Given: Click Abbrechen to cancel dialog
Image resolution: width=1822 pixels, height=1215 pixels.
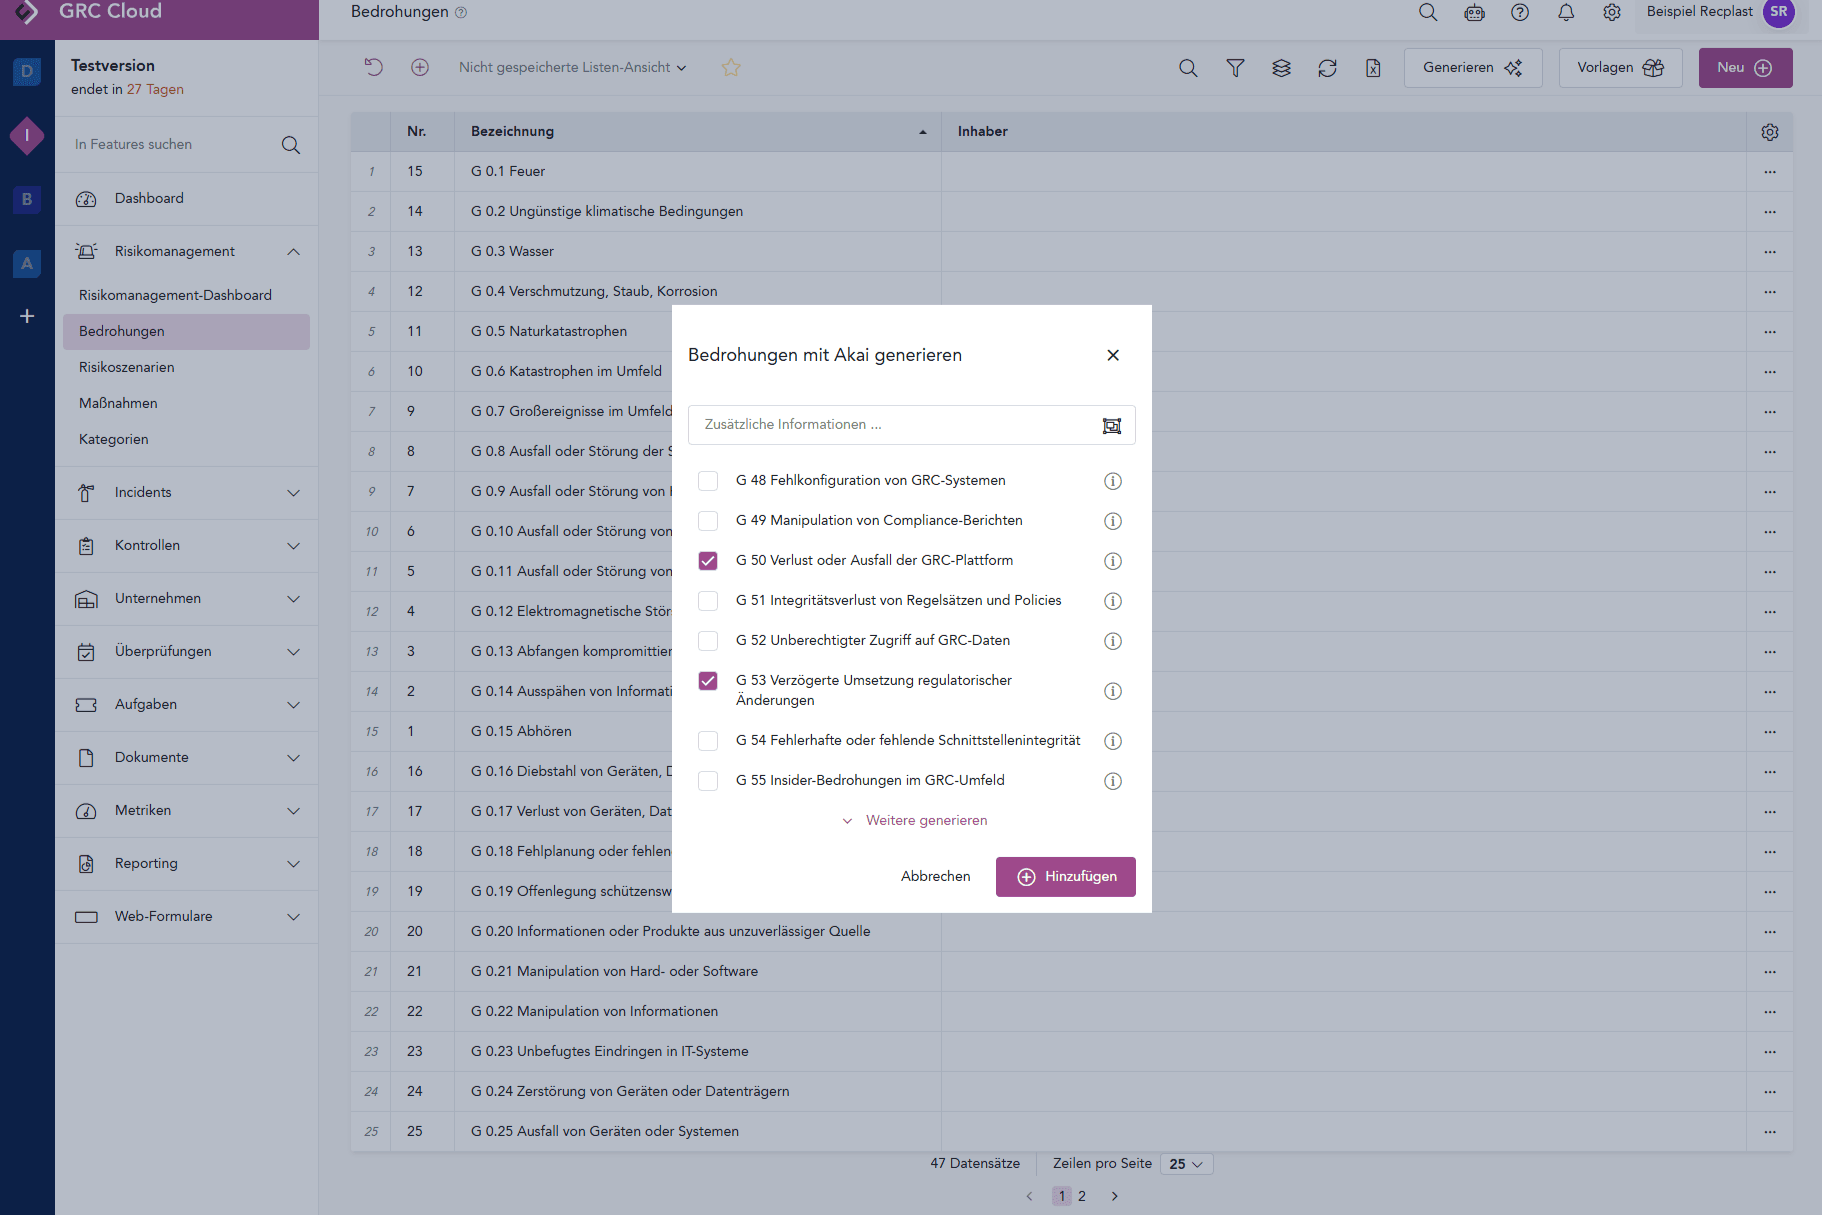Looking at the screenshot, I should (x=935, y=877).
